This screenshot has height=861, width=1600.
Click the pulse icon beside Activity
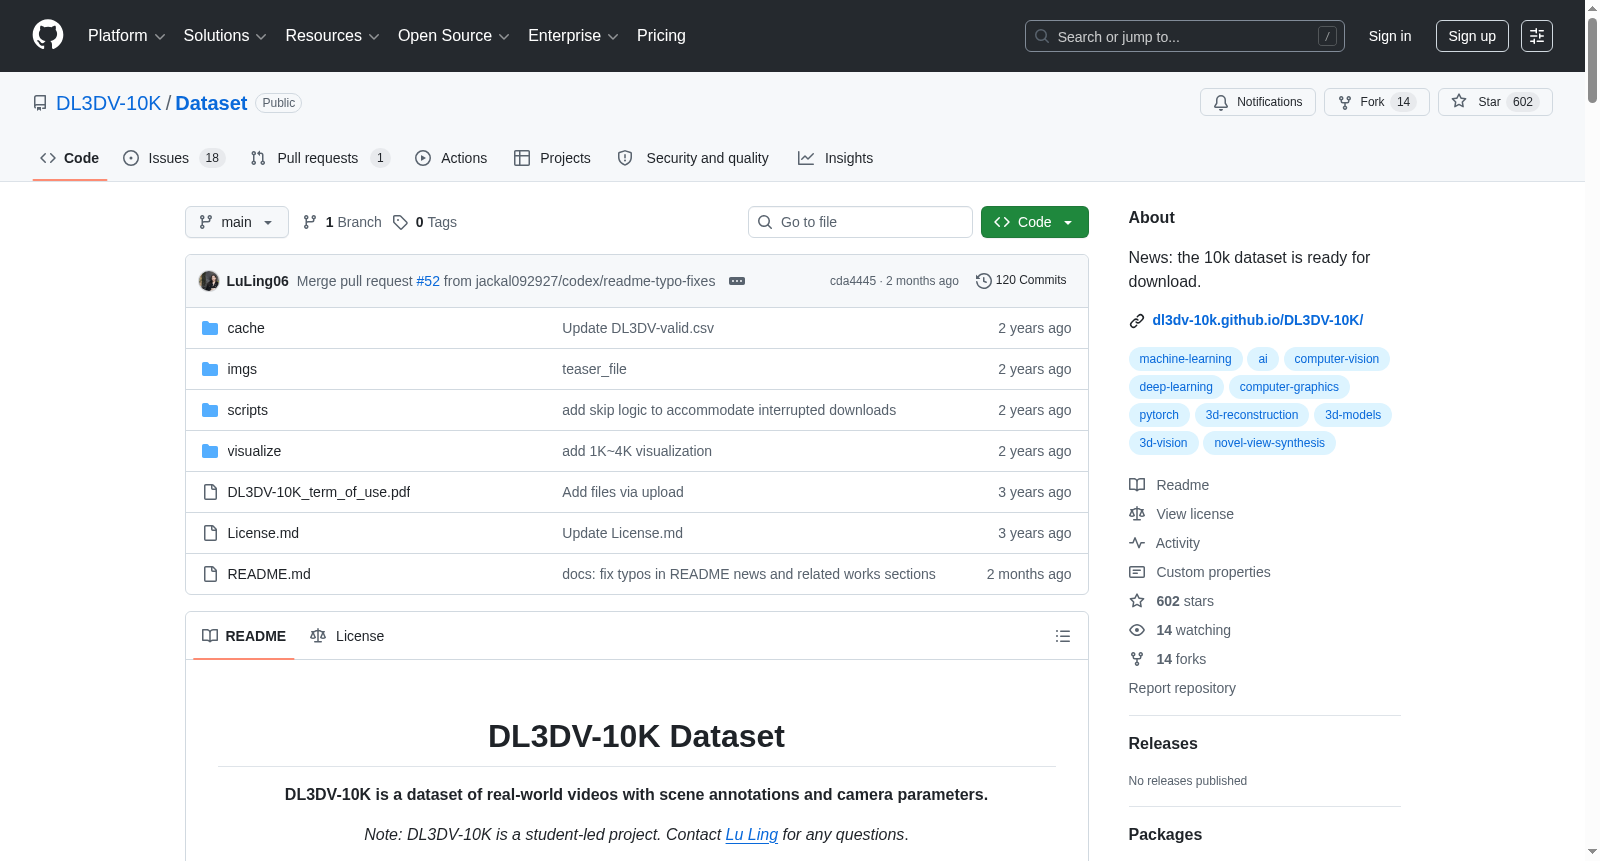[1137, 543]
